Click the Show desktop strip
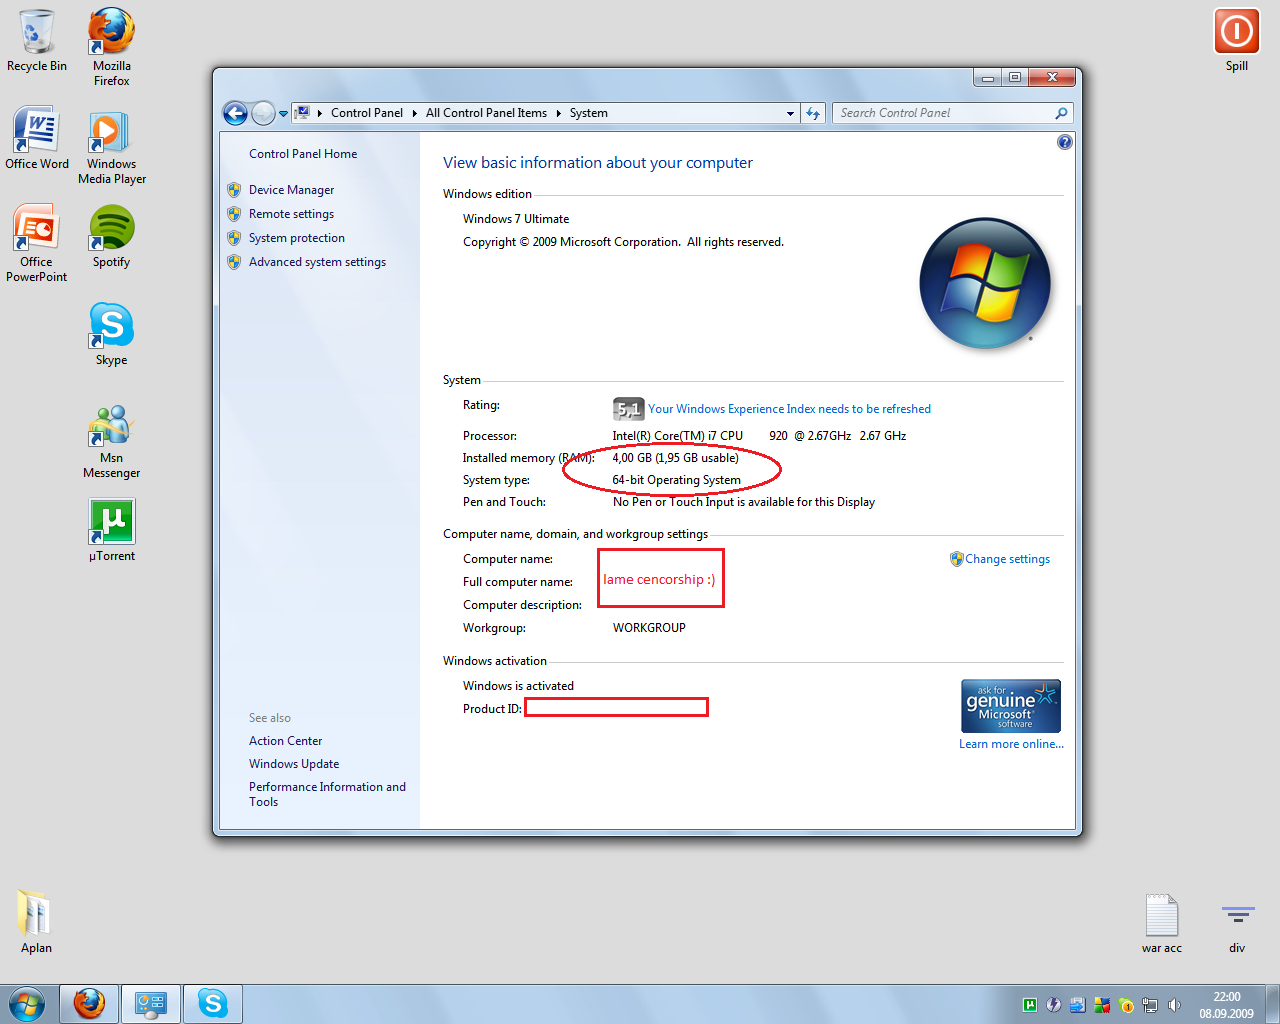 pos(1273,1004)
